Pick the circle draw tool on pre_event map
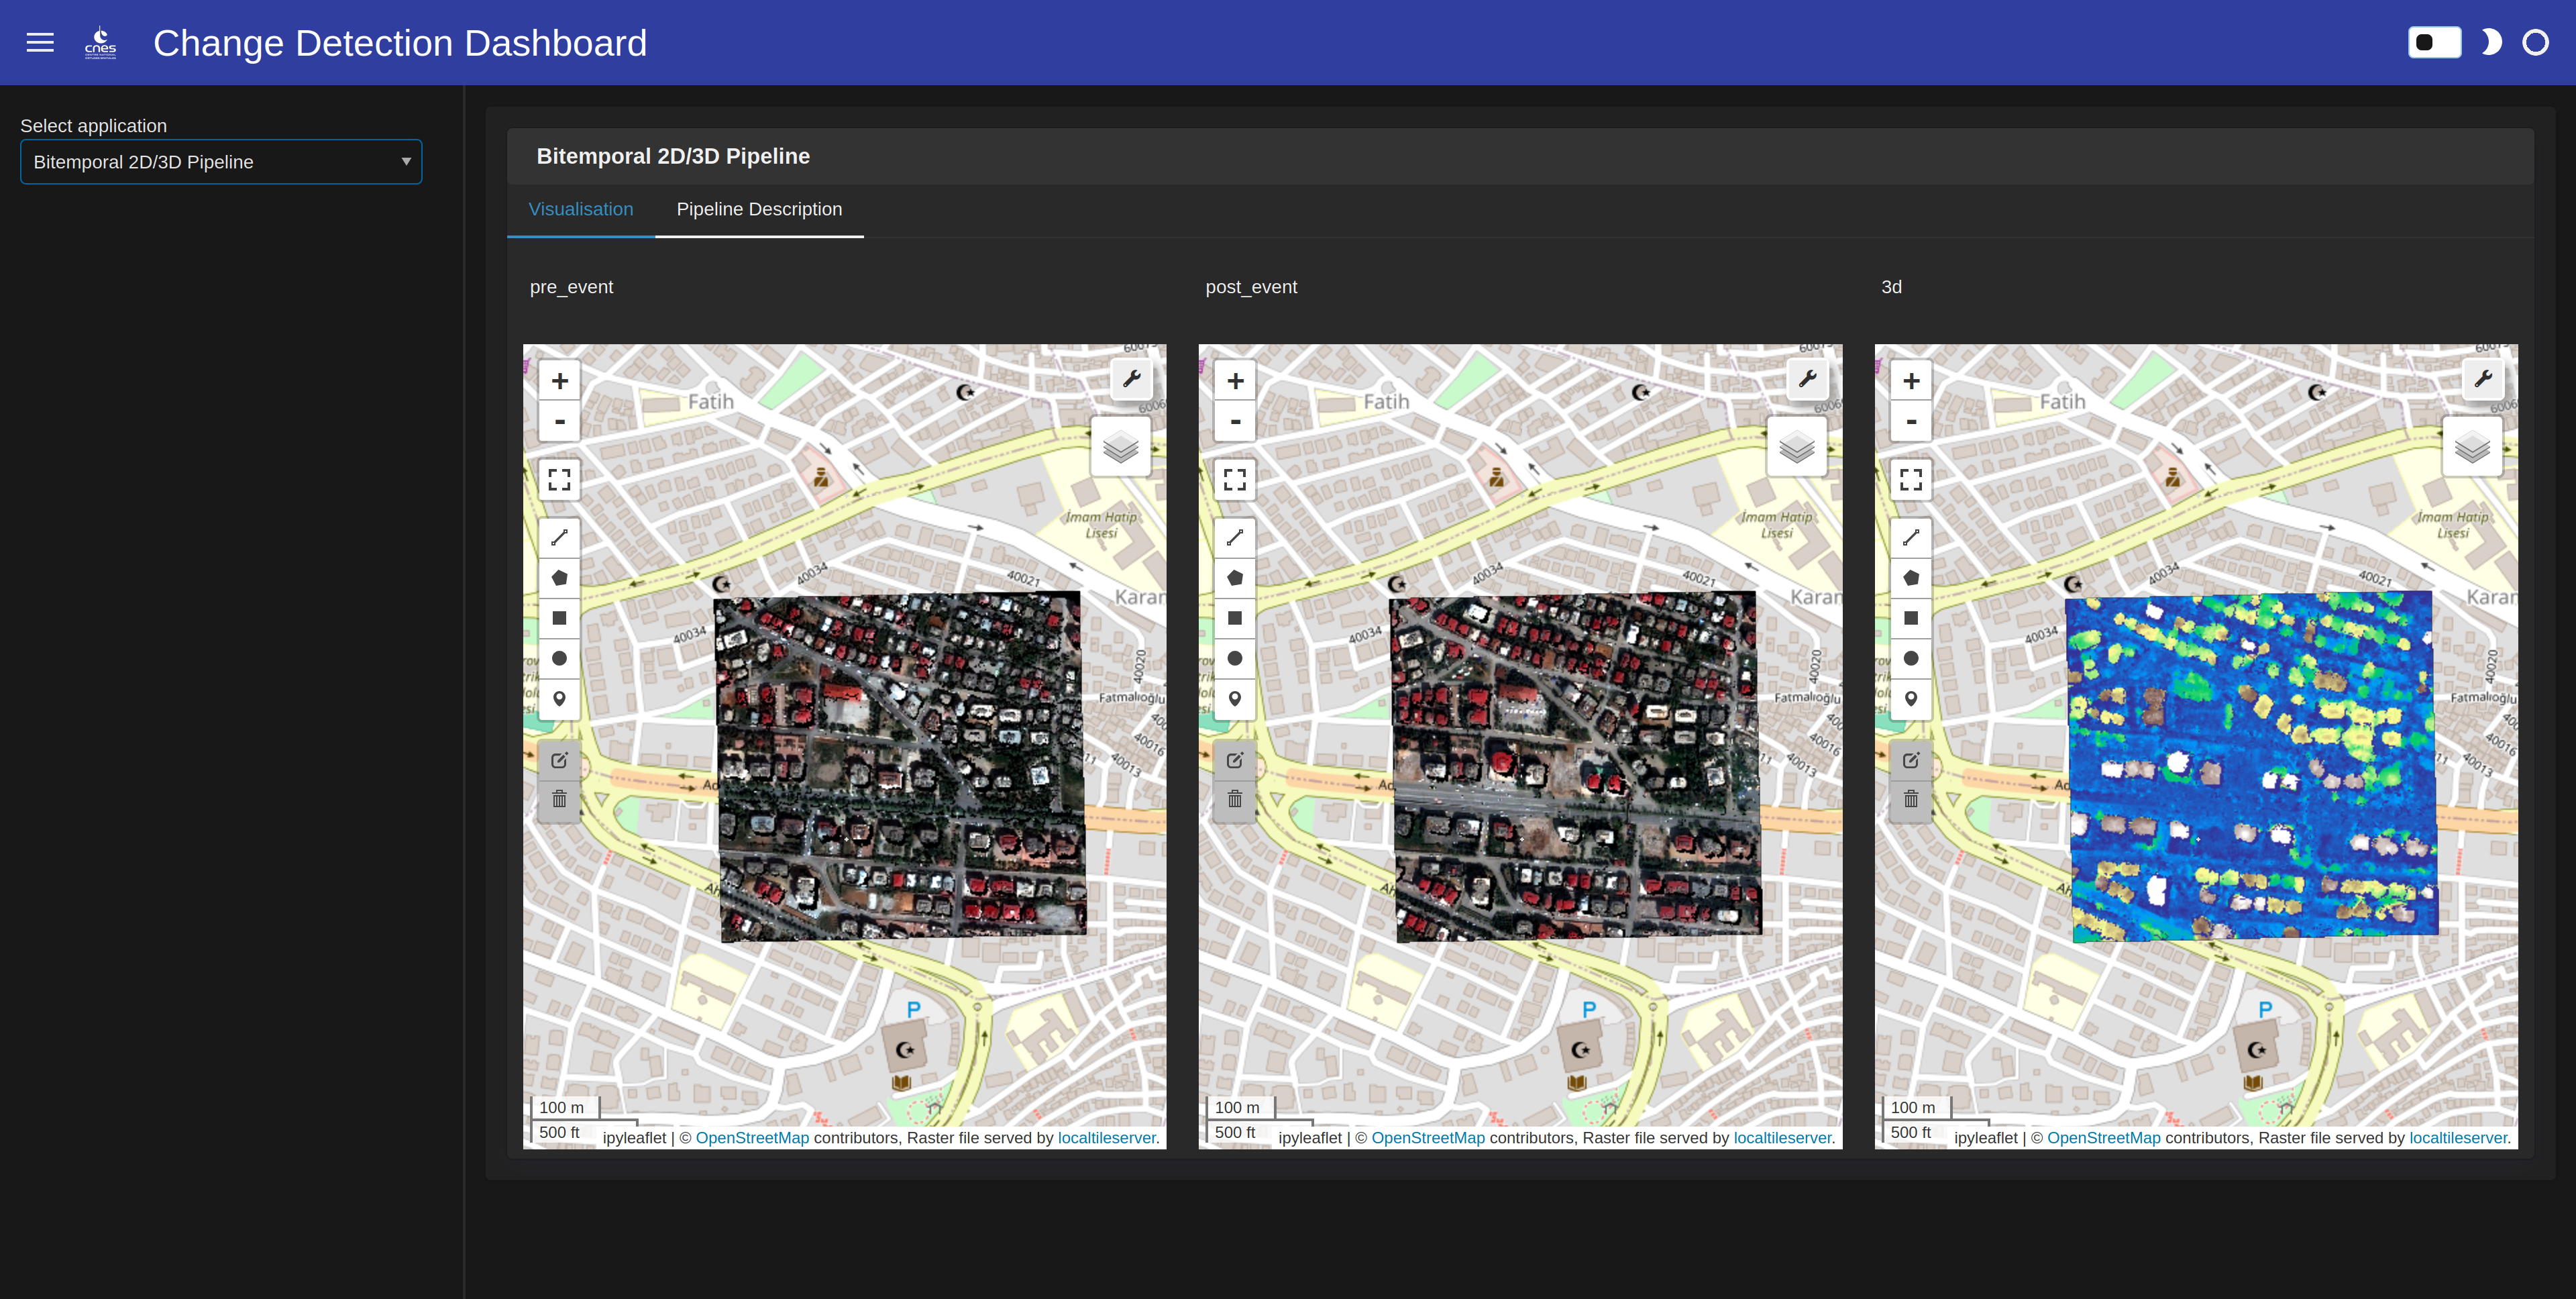Image resolution: width=2576 pixels, height=1299 pixels. tap(559, 658)
